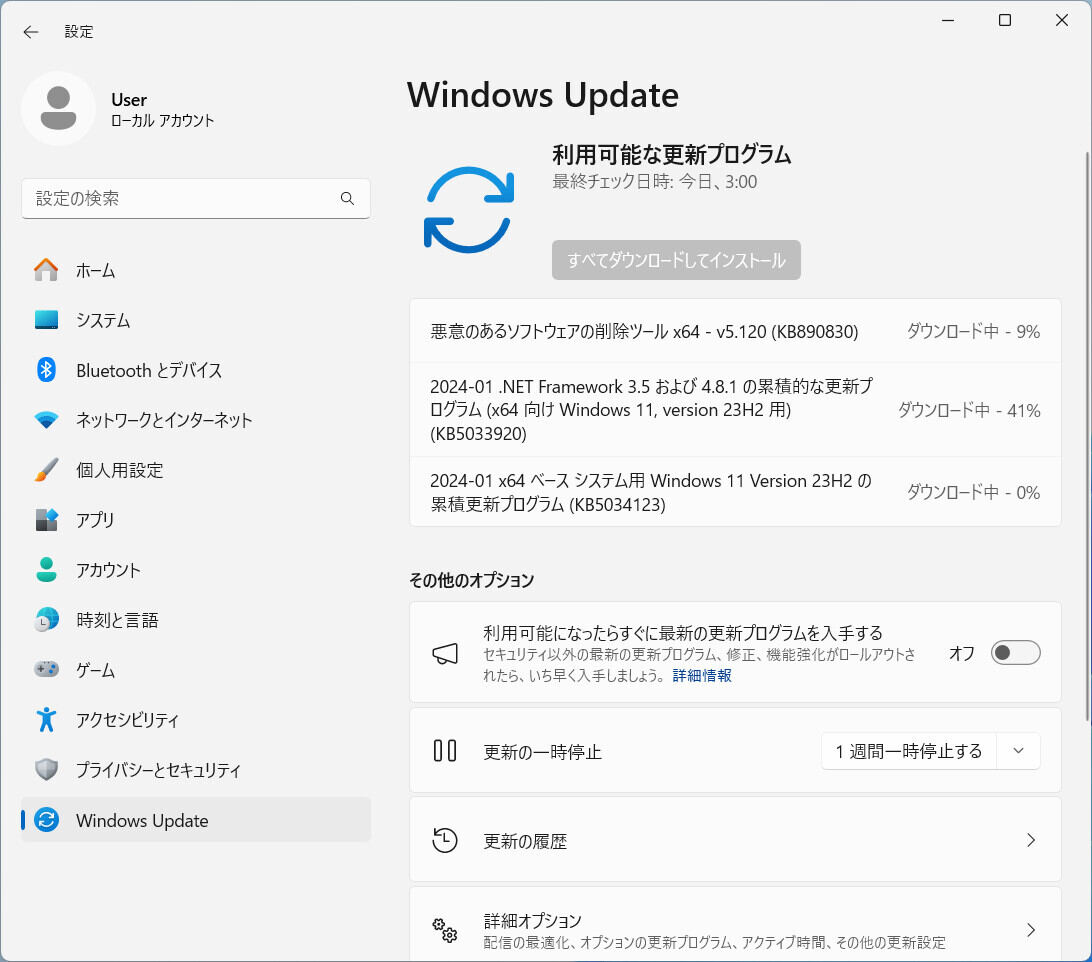Screen dimensions: 1092x962
Task: Click the apps icon beside アプリ
Action: (46, 520)
